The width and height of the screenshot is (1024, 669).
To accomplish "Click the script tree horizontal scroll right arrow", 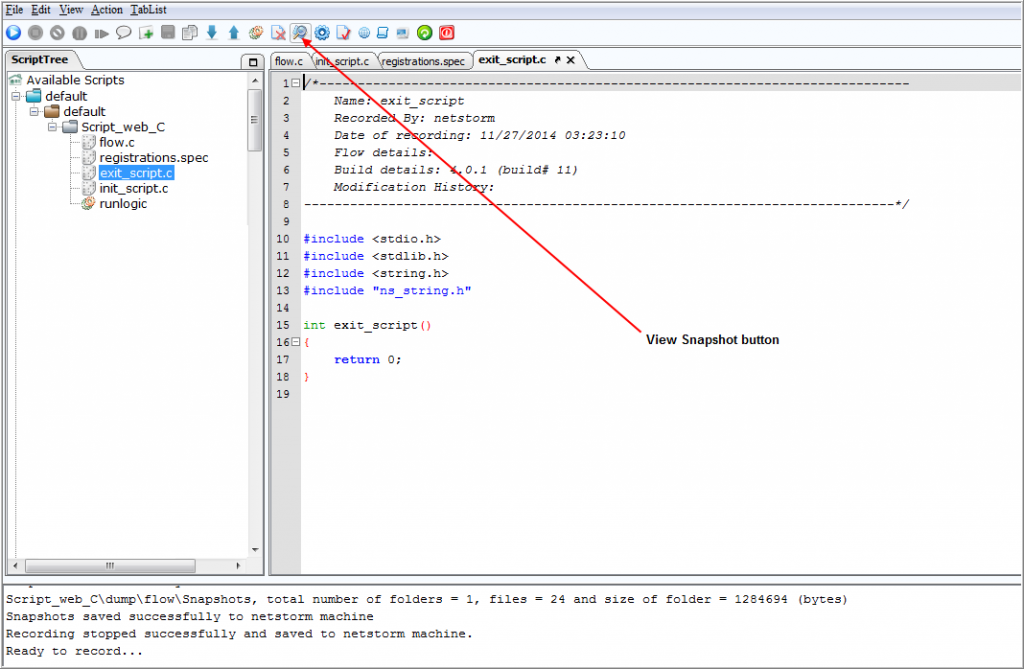I will tap(238, 565).
